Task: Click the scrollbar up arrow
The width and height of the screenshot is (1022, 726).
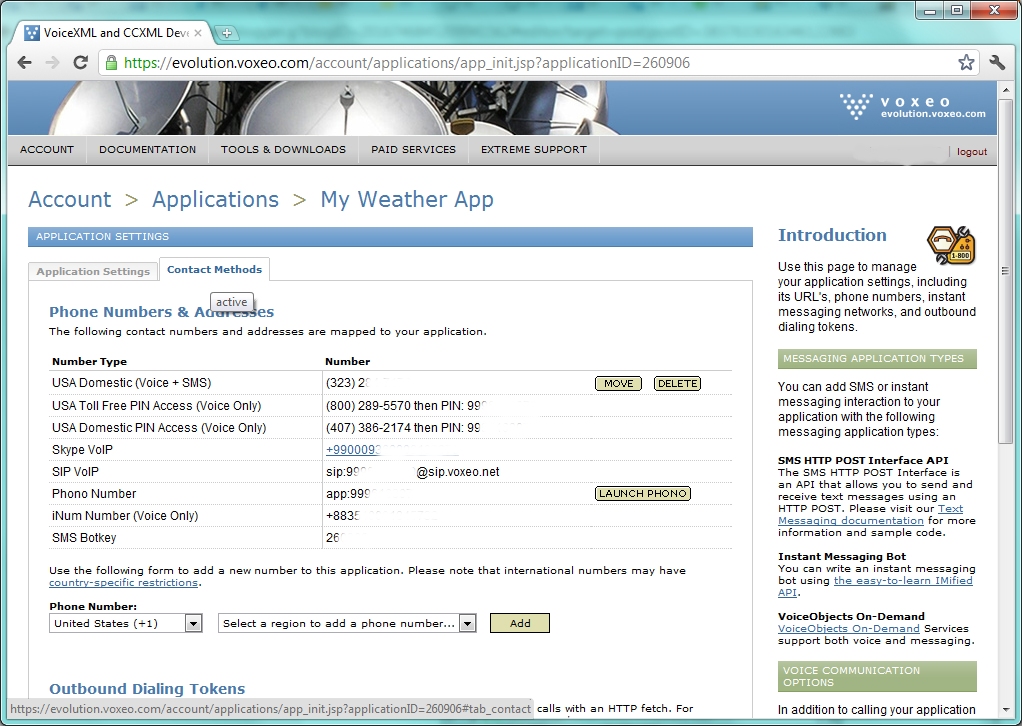Action: 1005,88
